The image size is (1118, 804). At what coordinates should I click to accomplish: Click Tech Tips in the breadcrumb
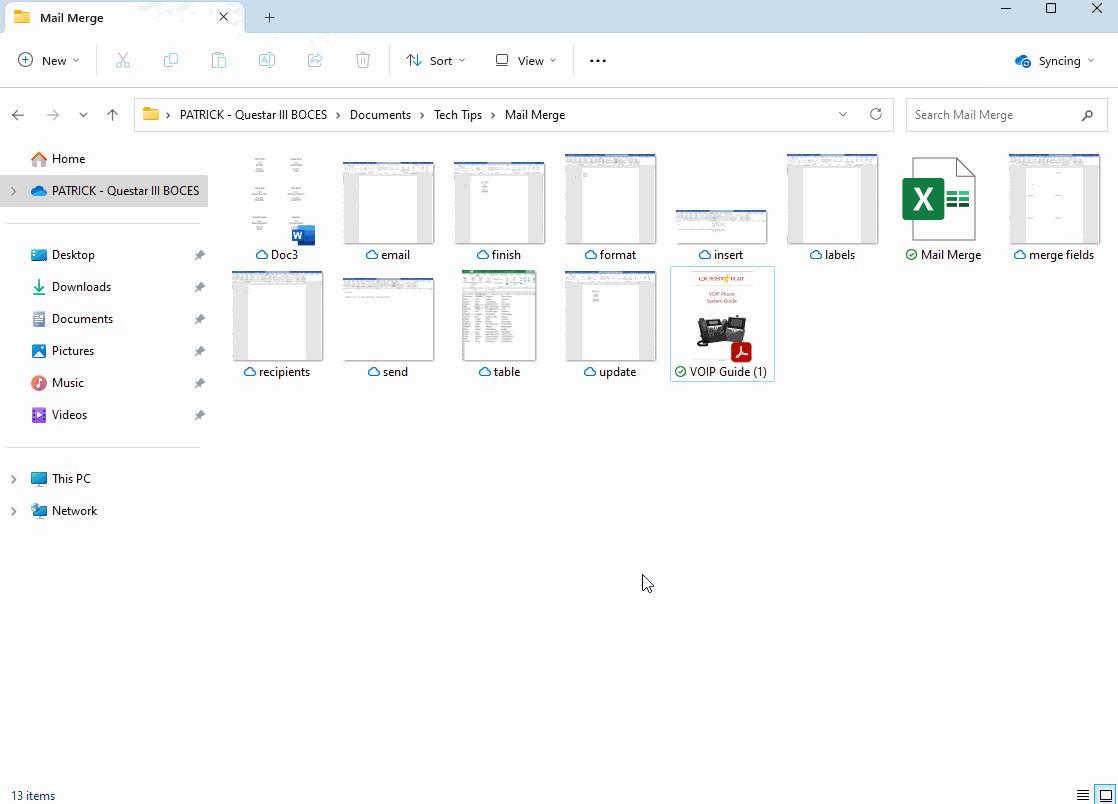click(458, 115)
